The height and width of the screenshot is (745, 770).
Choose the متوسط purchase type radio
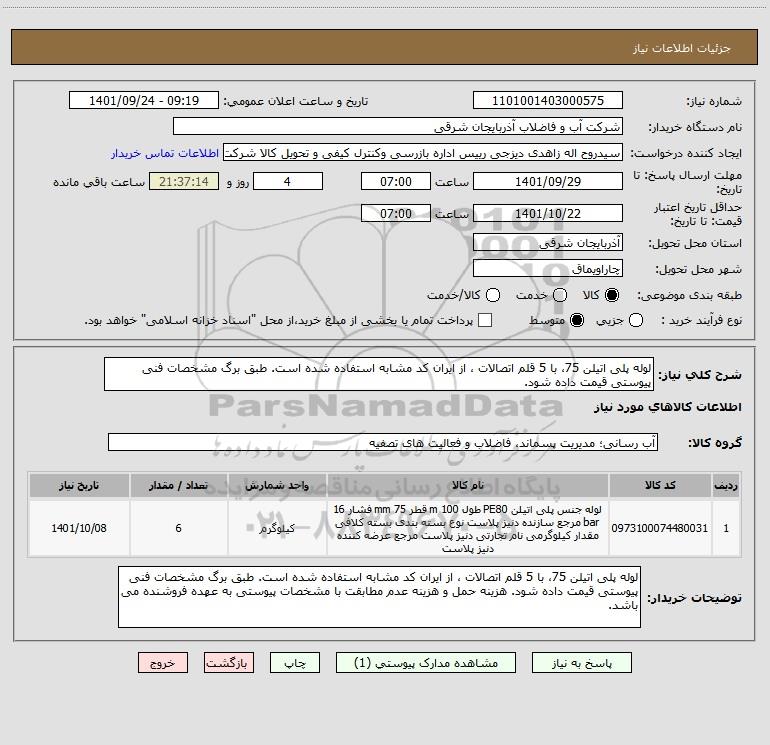pyautogui.click(x=577, y=320)
